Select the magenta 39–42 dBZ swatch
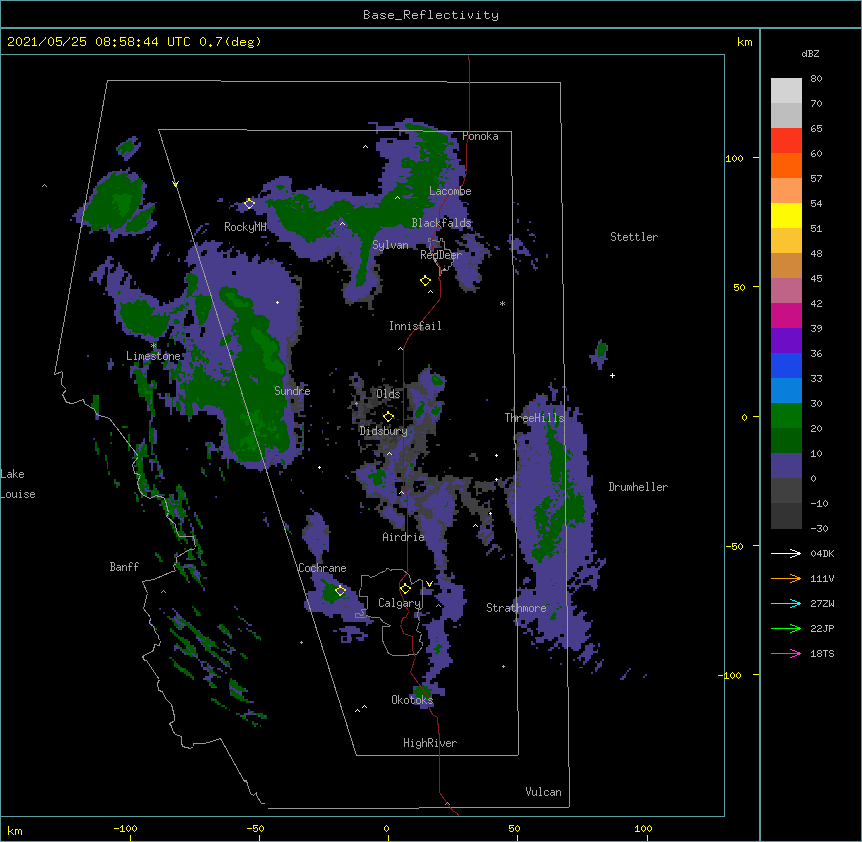The height and width of the screenshot is (842, 862). point(786,315)
